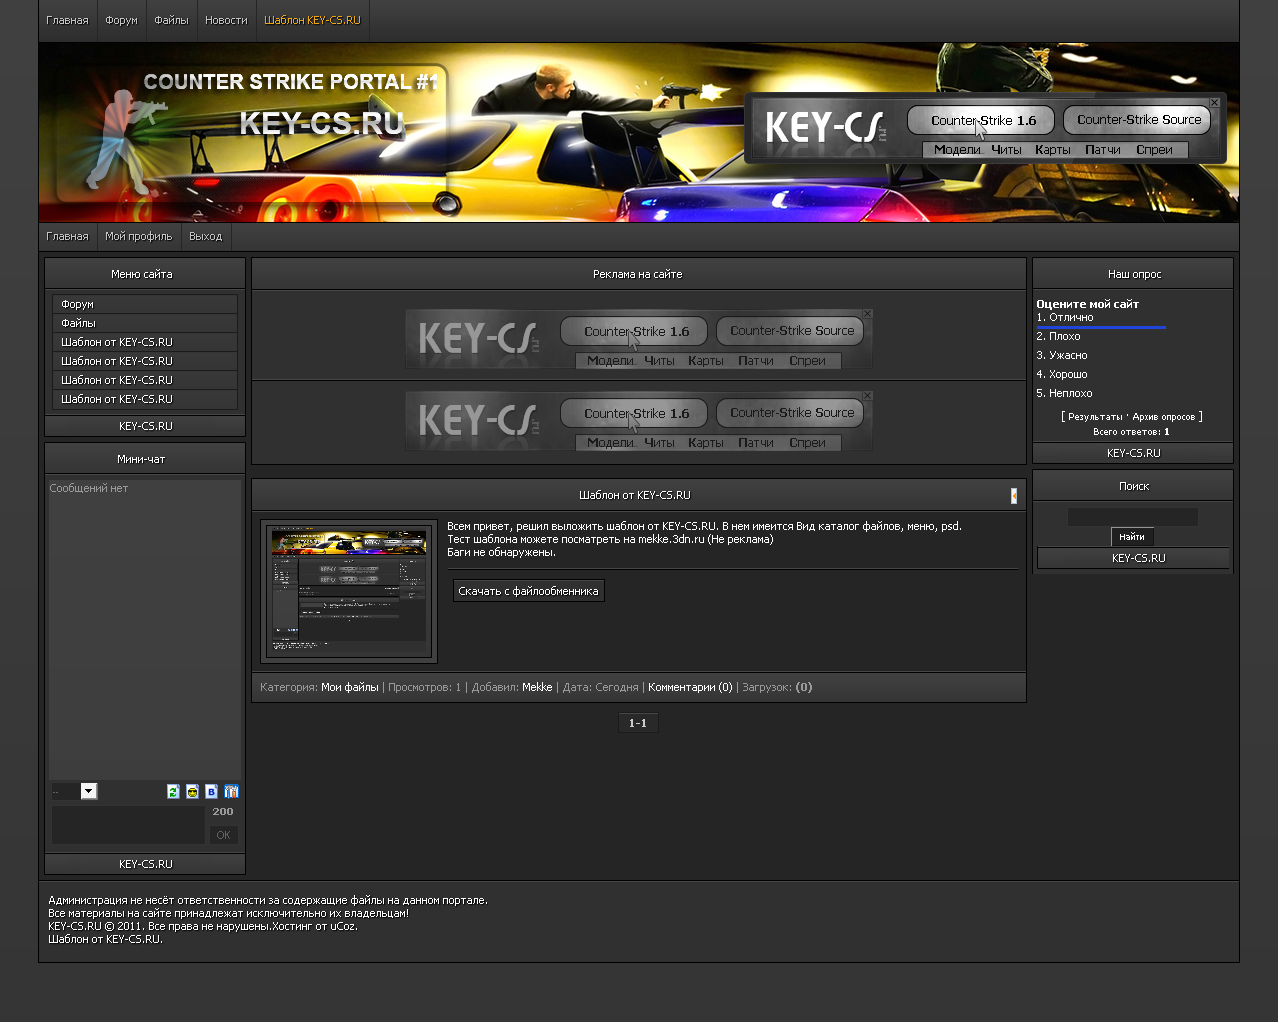Select Спреи in the header banner
This screenshot has height=1023, width=1279.
click(x=1154, y=150)
